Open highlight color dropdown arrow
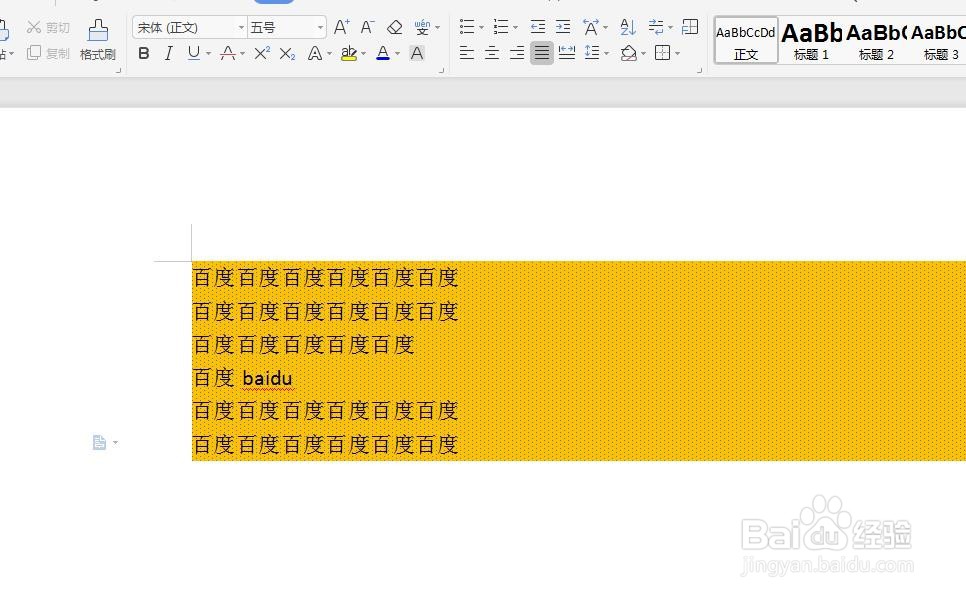Screen dimensions: 966x598 363,54
